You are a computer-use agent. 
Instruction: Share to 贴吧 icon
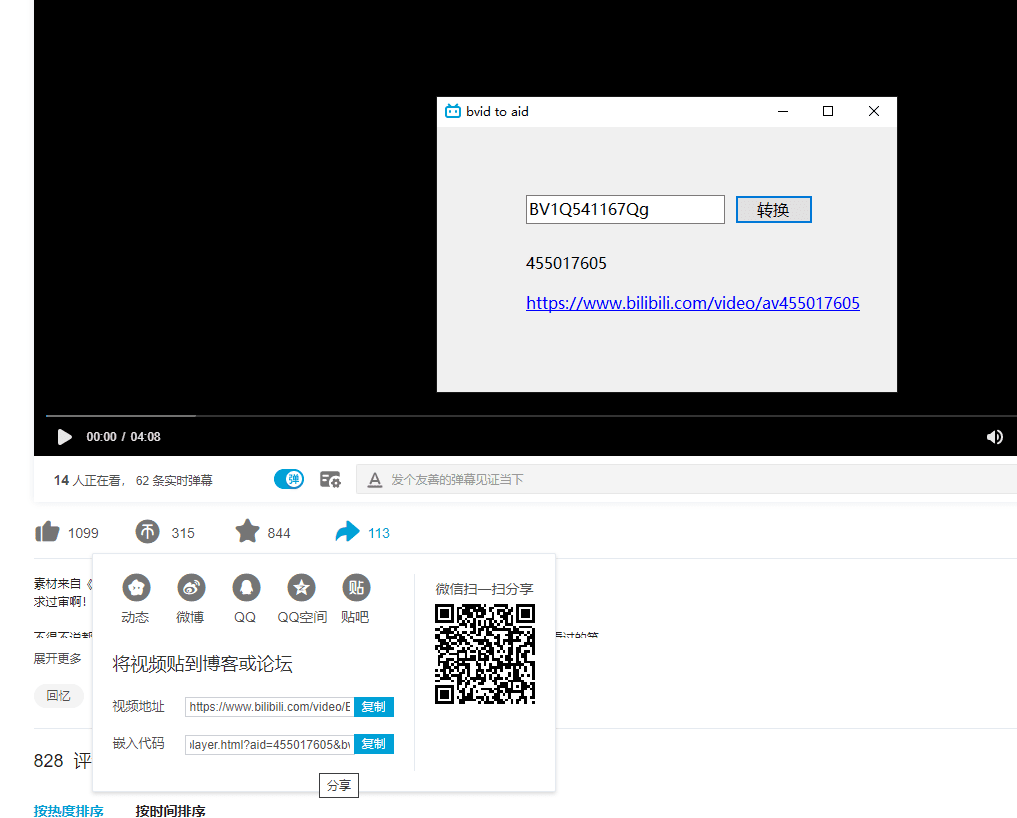pyautogui.click(x=356, y=588)
